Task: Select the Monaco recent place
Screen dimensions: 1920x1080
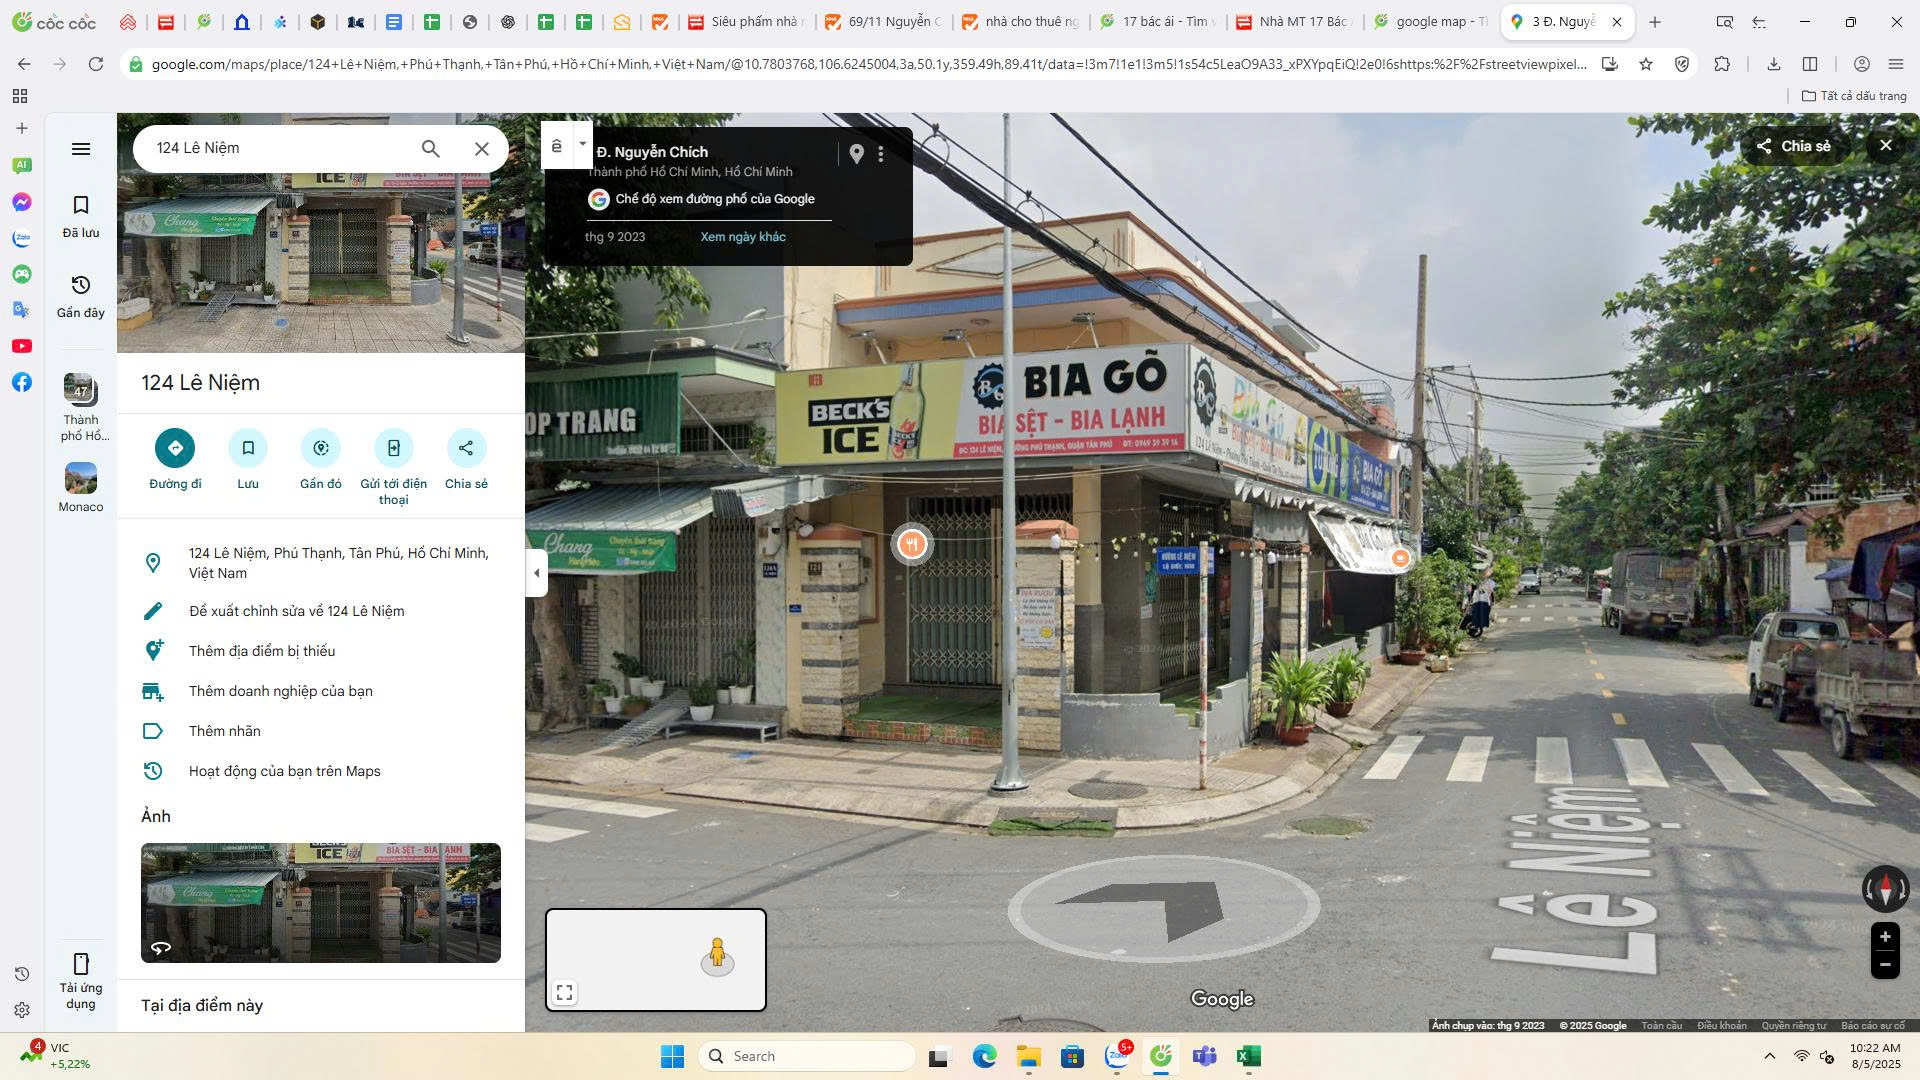Action: 81,488
